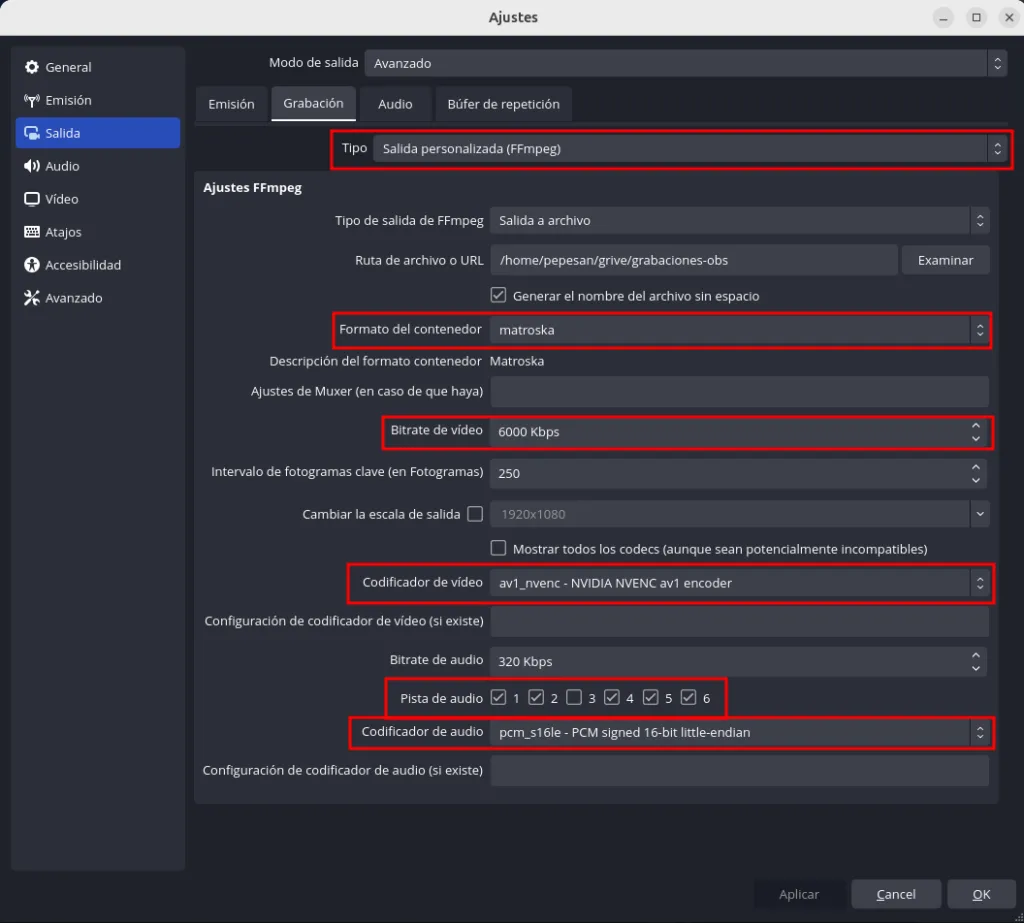This screenshot has width=1024, height=923.
Task: Toggle 'Generar el nombre del archivo sin espacio'
Action: [498, 296]
